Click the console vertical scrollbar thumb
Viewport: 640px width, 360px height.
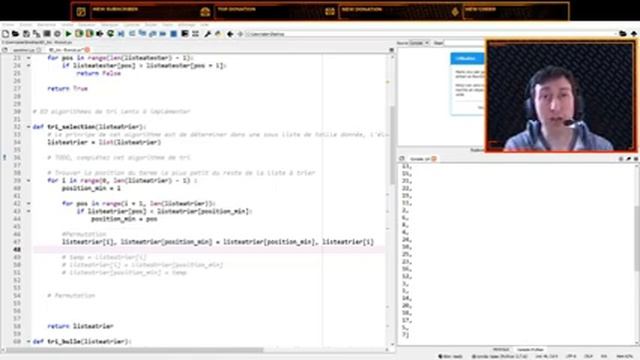pyautogui.click(x=637, y=238)
